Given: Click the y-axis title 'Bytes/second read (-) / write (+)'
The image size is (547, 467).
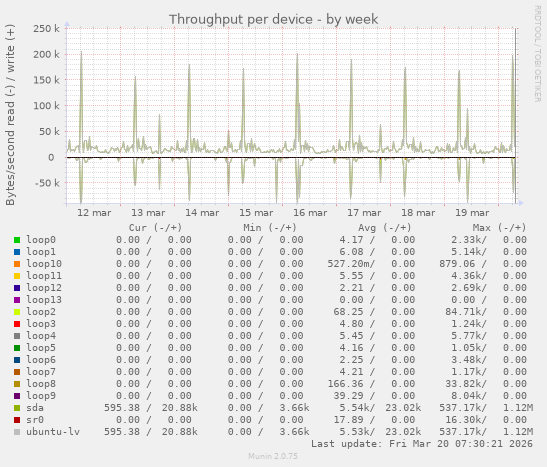Looking at the screenshot, I should pyautogui.click(x=10, y=115).
